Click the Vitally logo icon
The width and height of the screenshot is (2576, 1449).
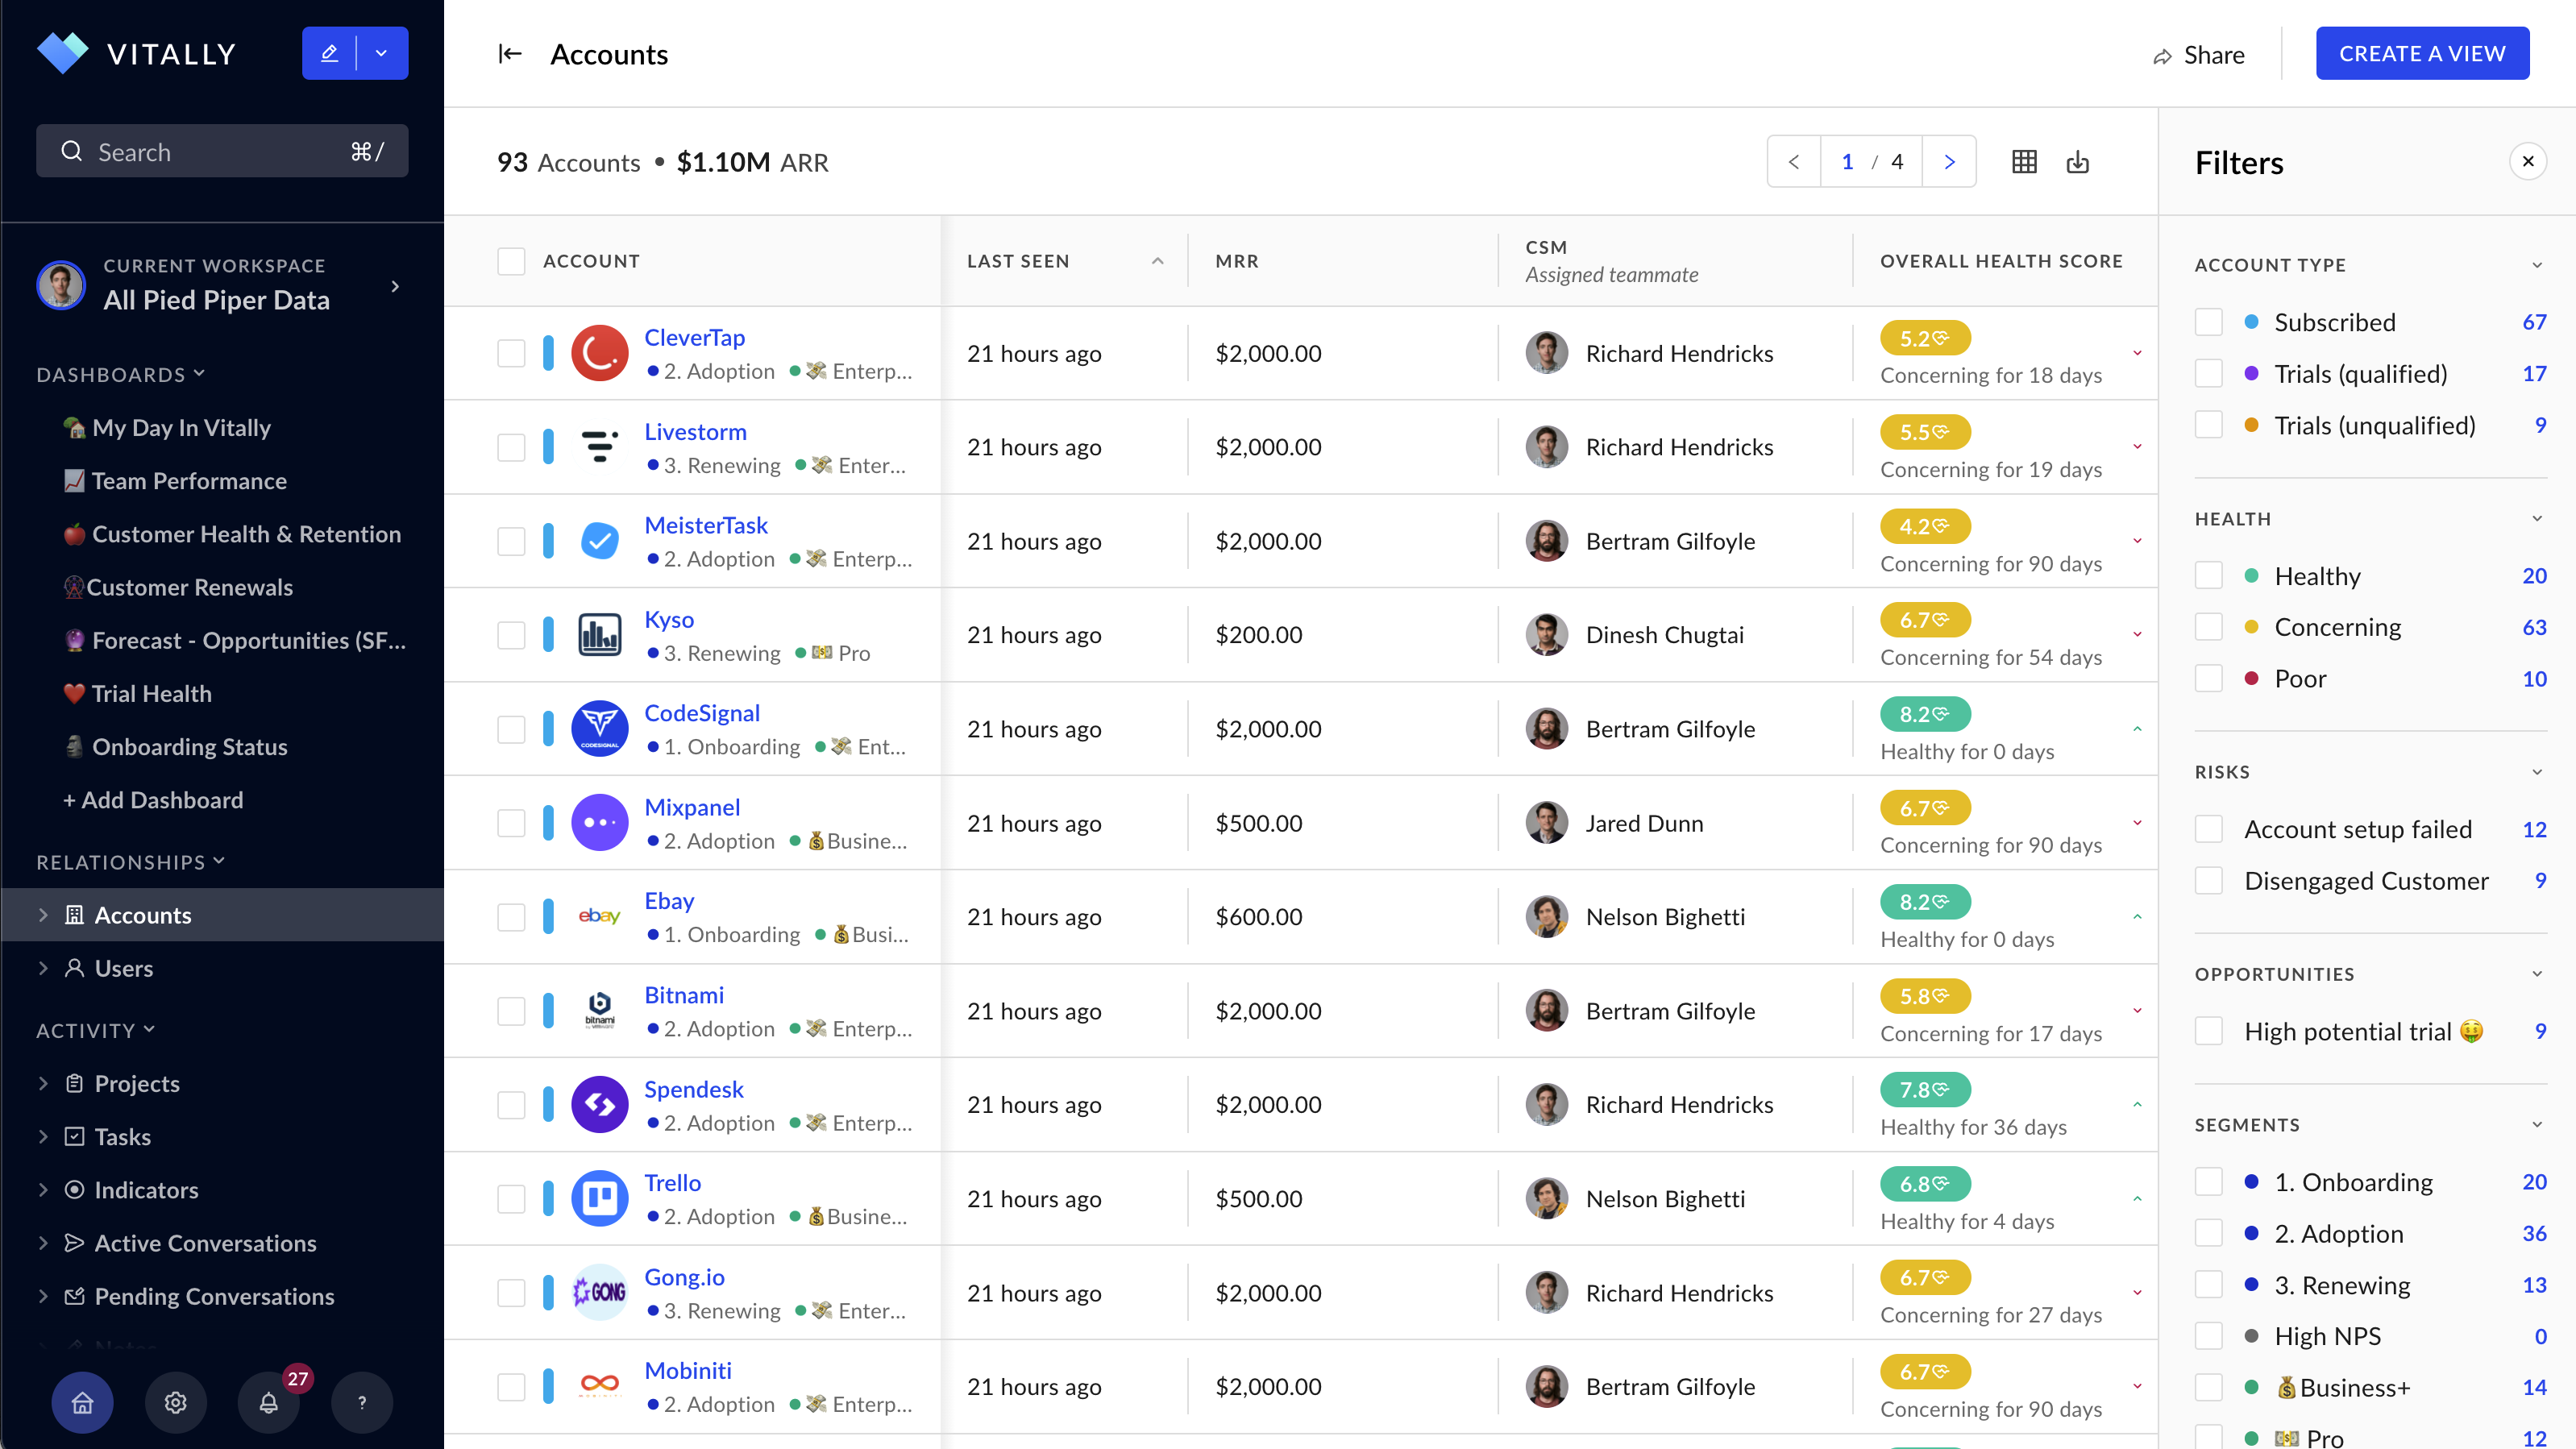pos(62,53)
